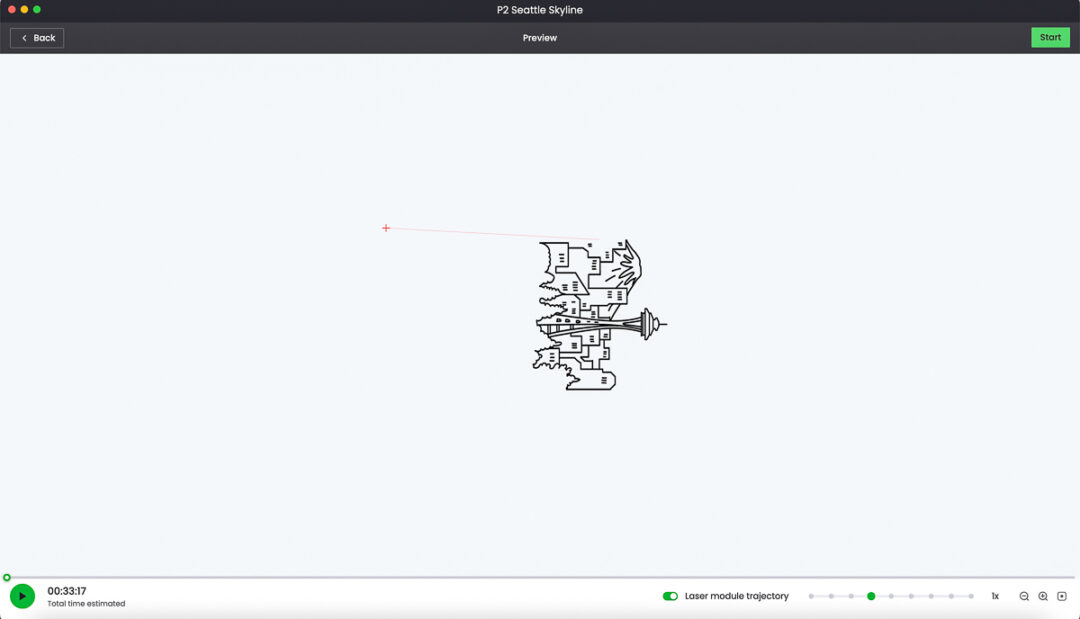The width and height of the screenshot is (1080, 619).
Task: Select the rightmost dot on speed slider
Action: coord(971,596)
